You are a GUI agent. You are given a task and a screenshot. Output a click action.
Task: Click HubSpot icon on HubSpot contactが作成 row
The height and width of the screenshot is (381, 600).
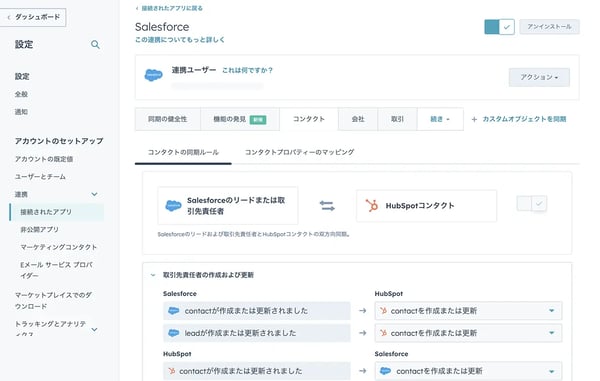pyautogui.click(x=172, y=371)
